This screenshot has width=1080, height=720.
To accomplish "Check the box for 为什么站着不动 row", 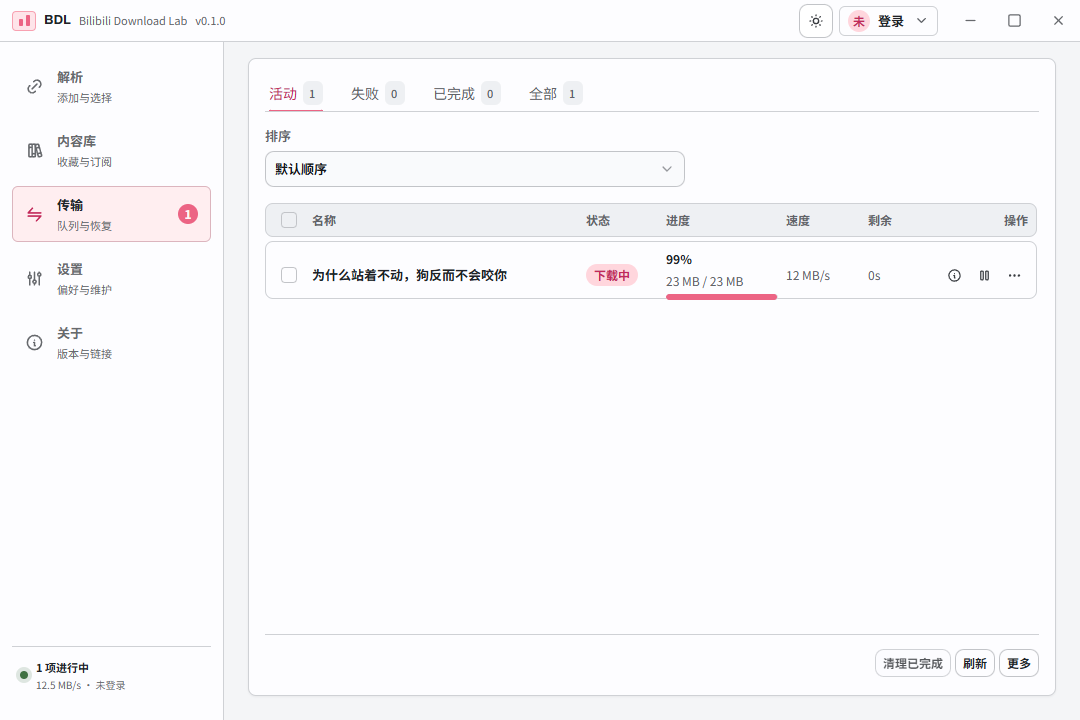I will pyautogui.click(x=289, y=275).
